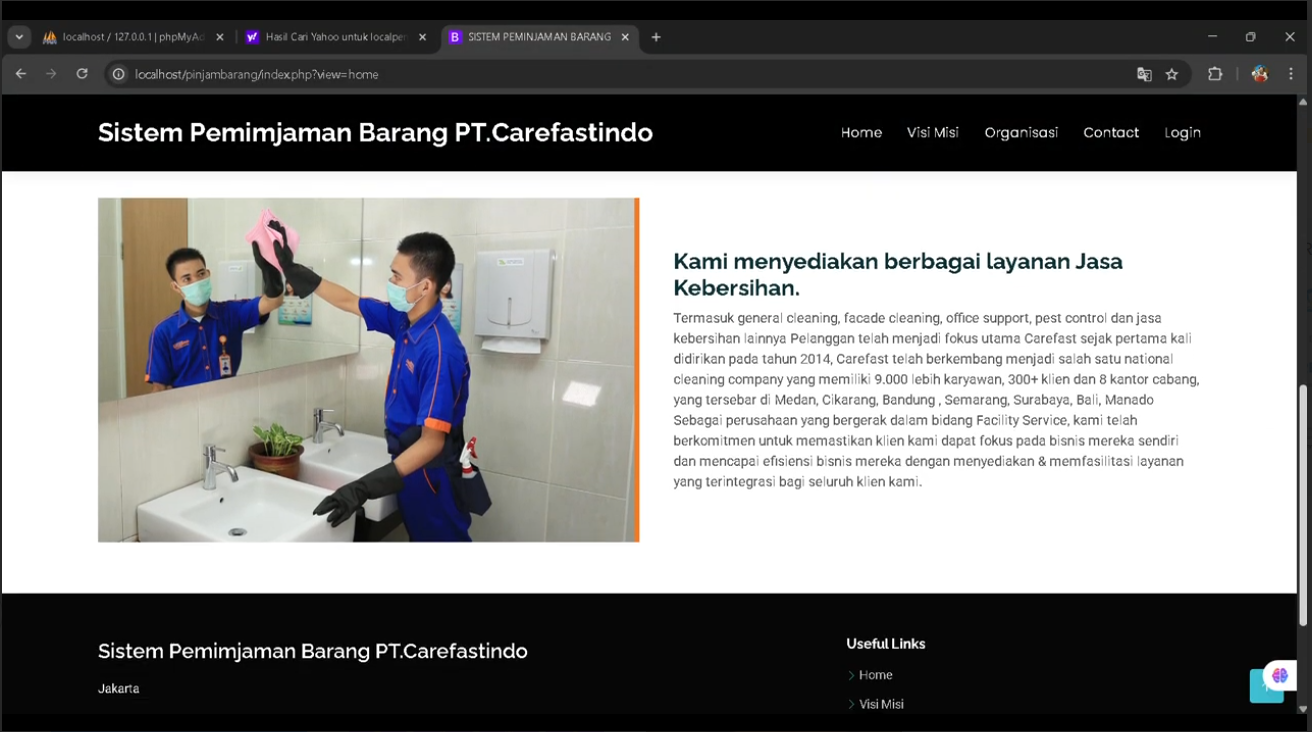Click the brain extension floating icon
The width and height of the screenshot is (1312, 732).
(1279, 675)
